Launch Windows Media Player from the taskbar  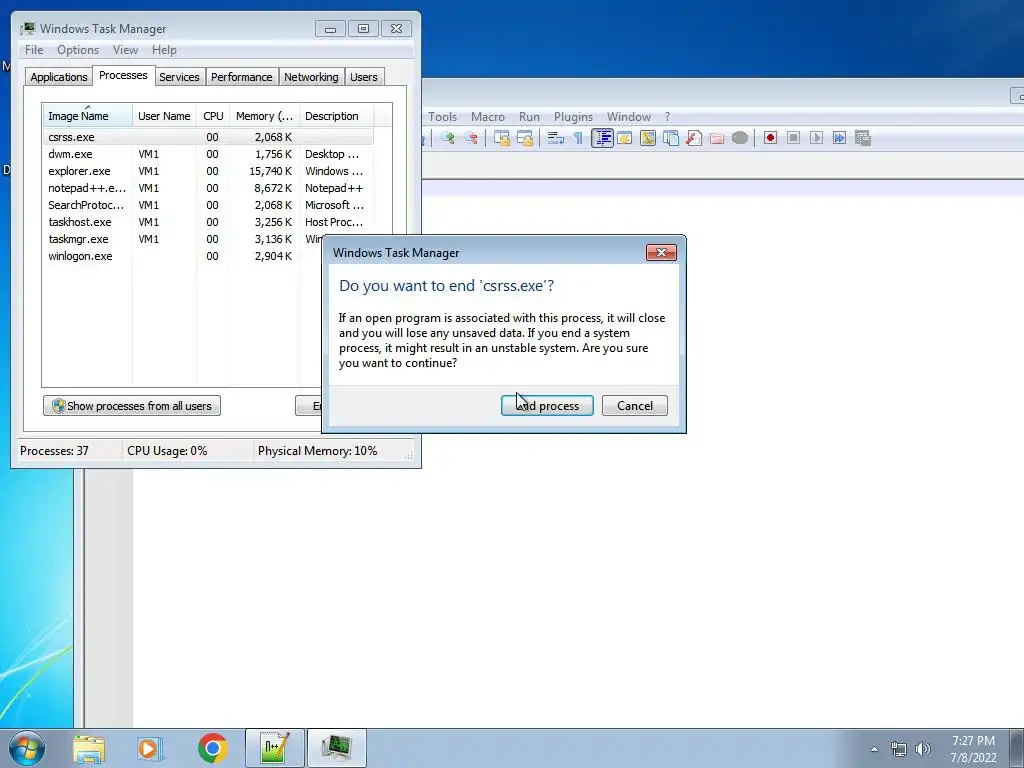149,748
